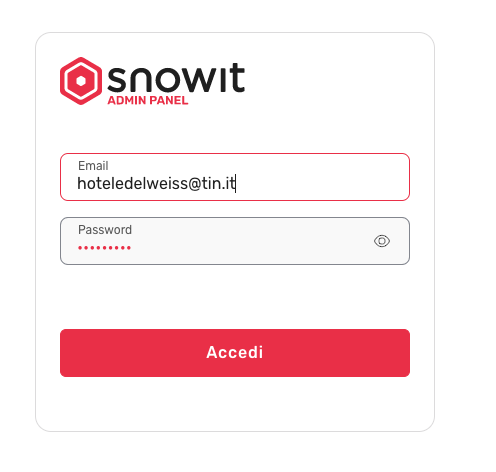Click the masked password dots
The width and height of the screenshot is (496, 472).
104,248
